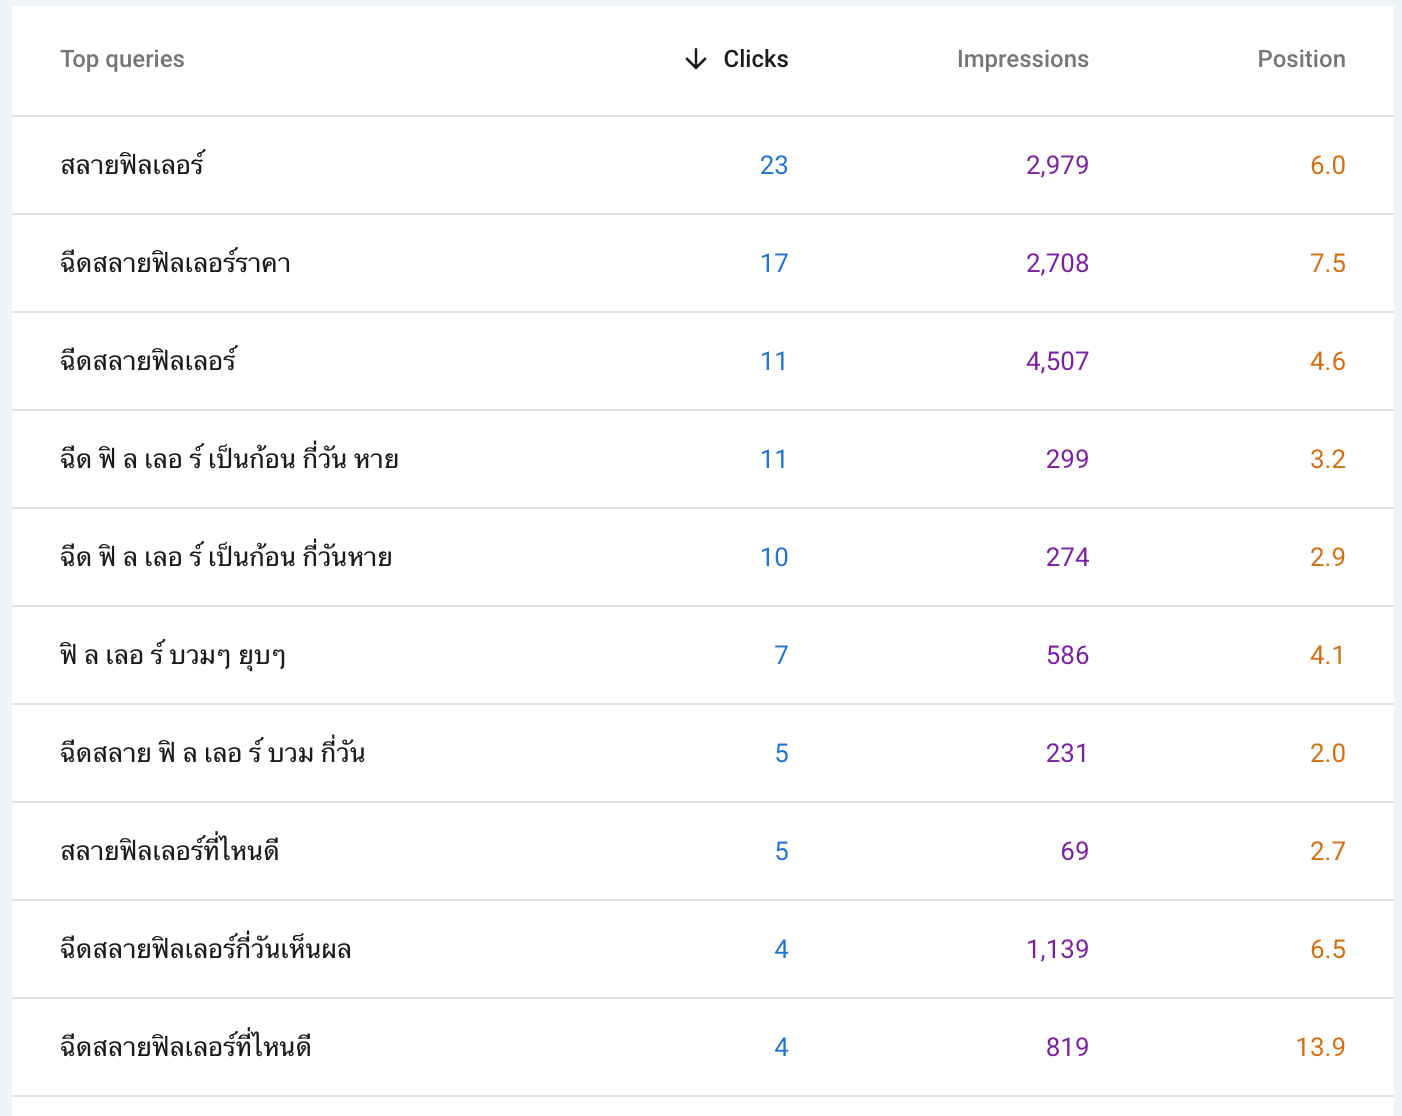Sort queries by the Position column header
This screenshot has height=1116, width=1402.
pyautogui.click(x=1301, y=59)
